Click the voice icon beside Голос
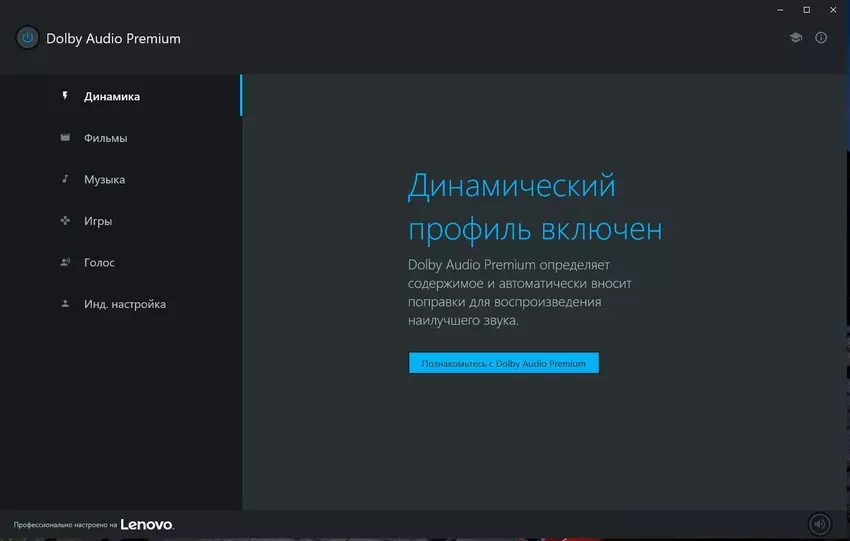Screen dimensions: 850x541 (65, 262)
